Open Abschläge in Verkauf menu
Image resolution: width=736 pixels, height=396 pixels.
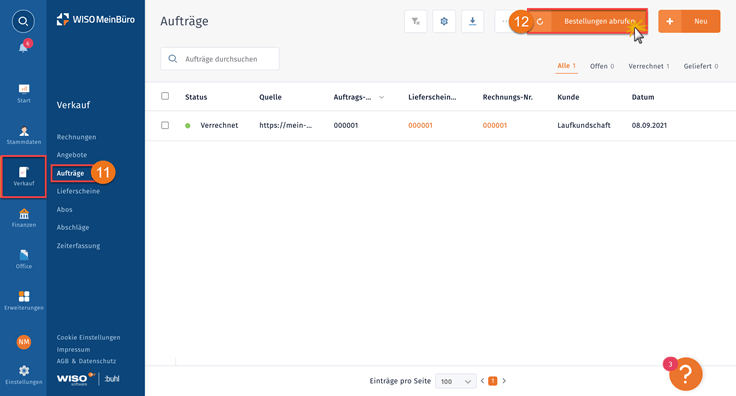pos(73,228)
